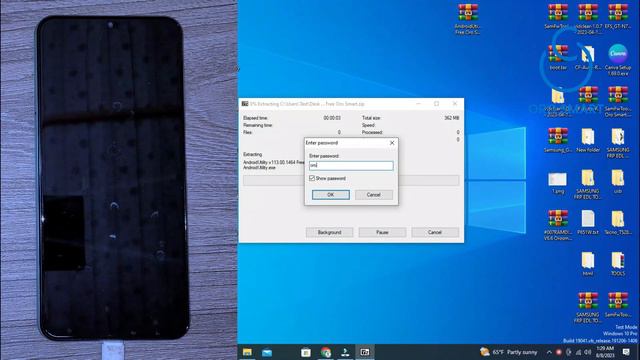Open Microsoft Store from taskbar
The width and height of the screenshot is (640, 360).
pos(306,352)
